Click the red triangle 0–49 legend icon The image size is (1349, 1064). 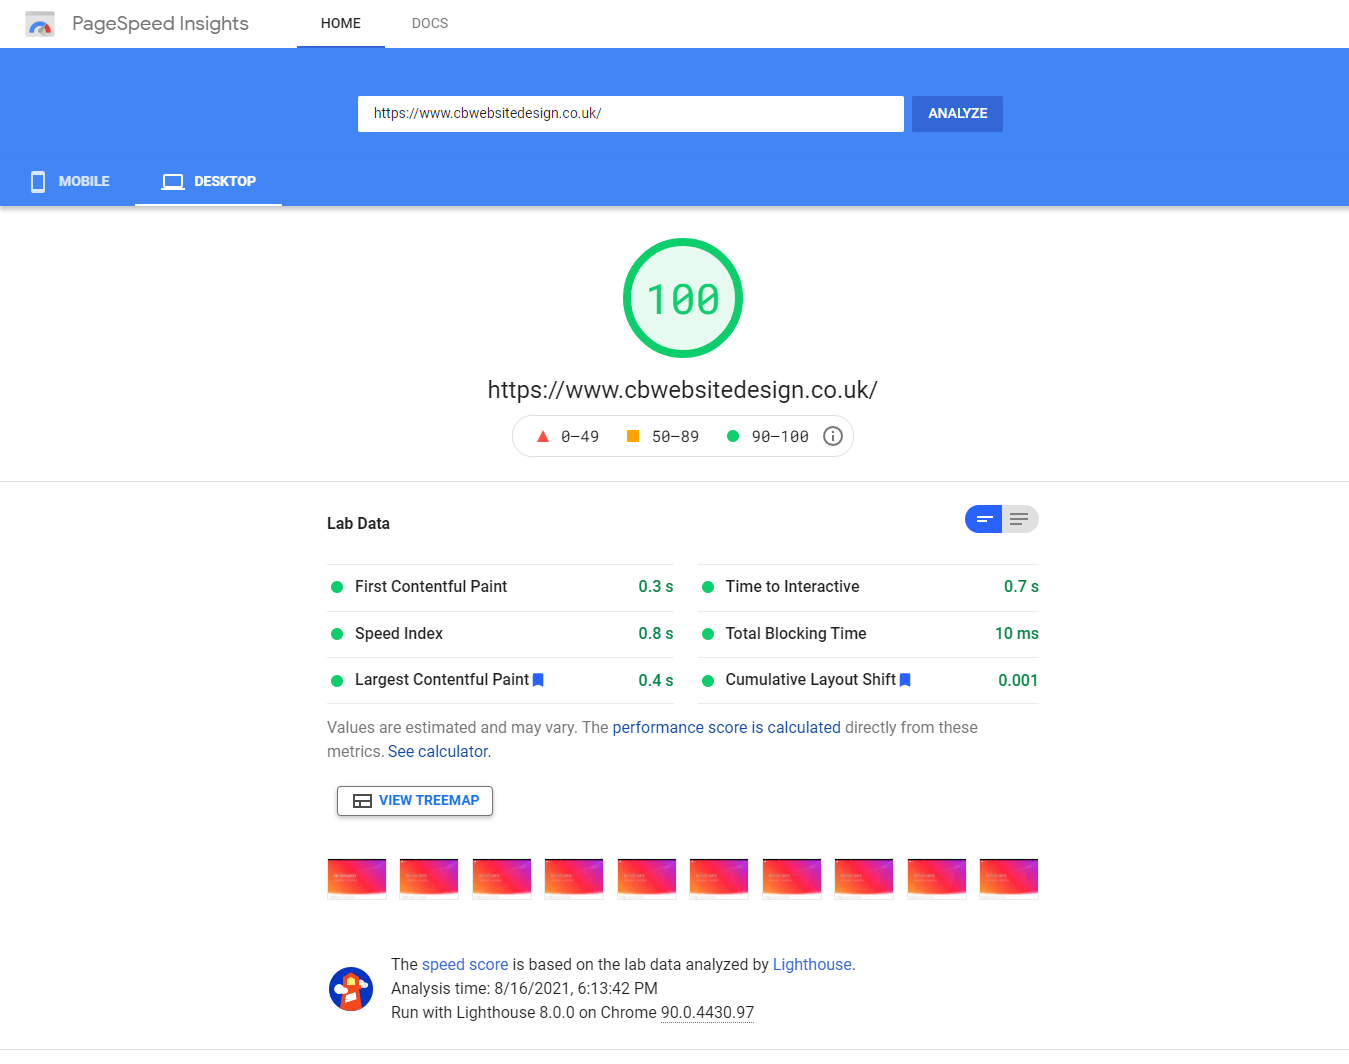tap(543, 436)
